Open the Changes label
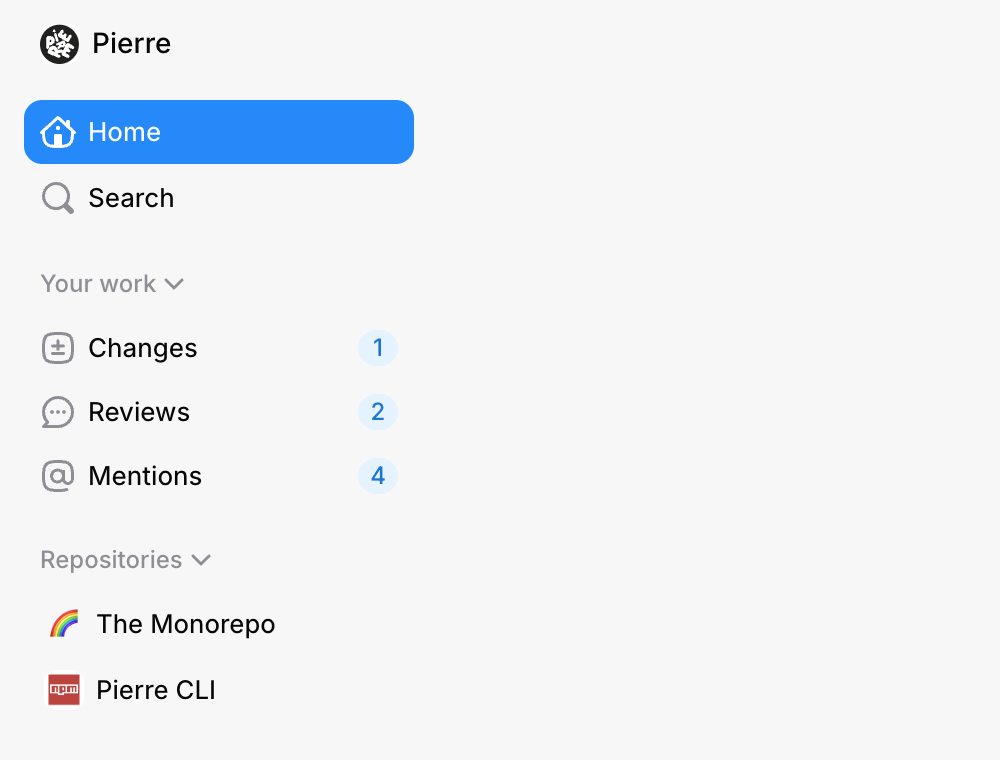 click(143, 348)
